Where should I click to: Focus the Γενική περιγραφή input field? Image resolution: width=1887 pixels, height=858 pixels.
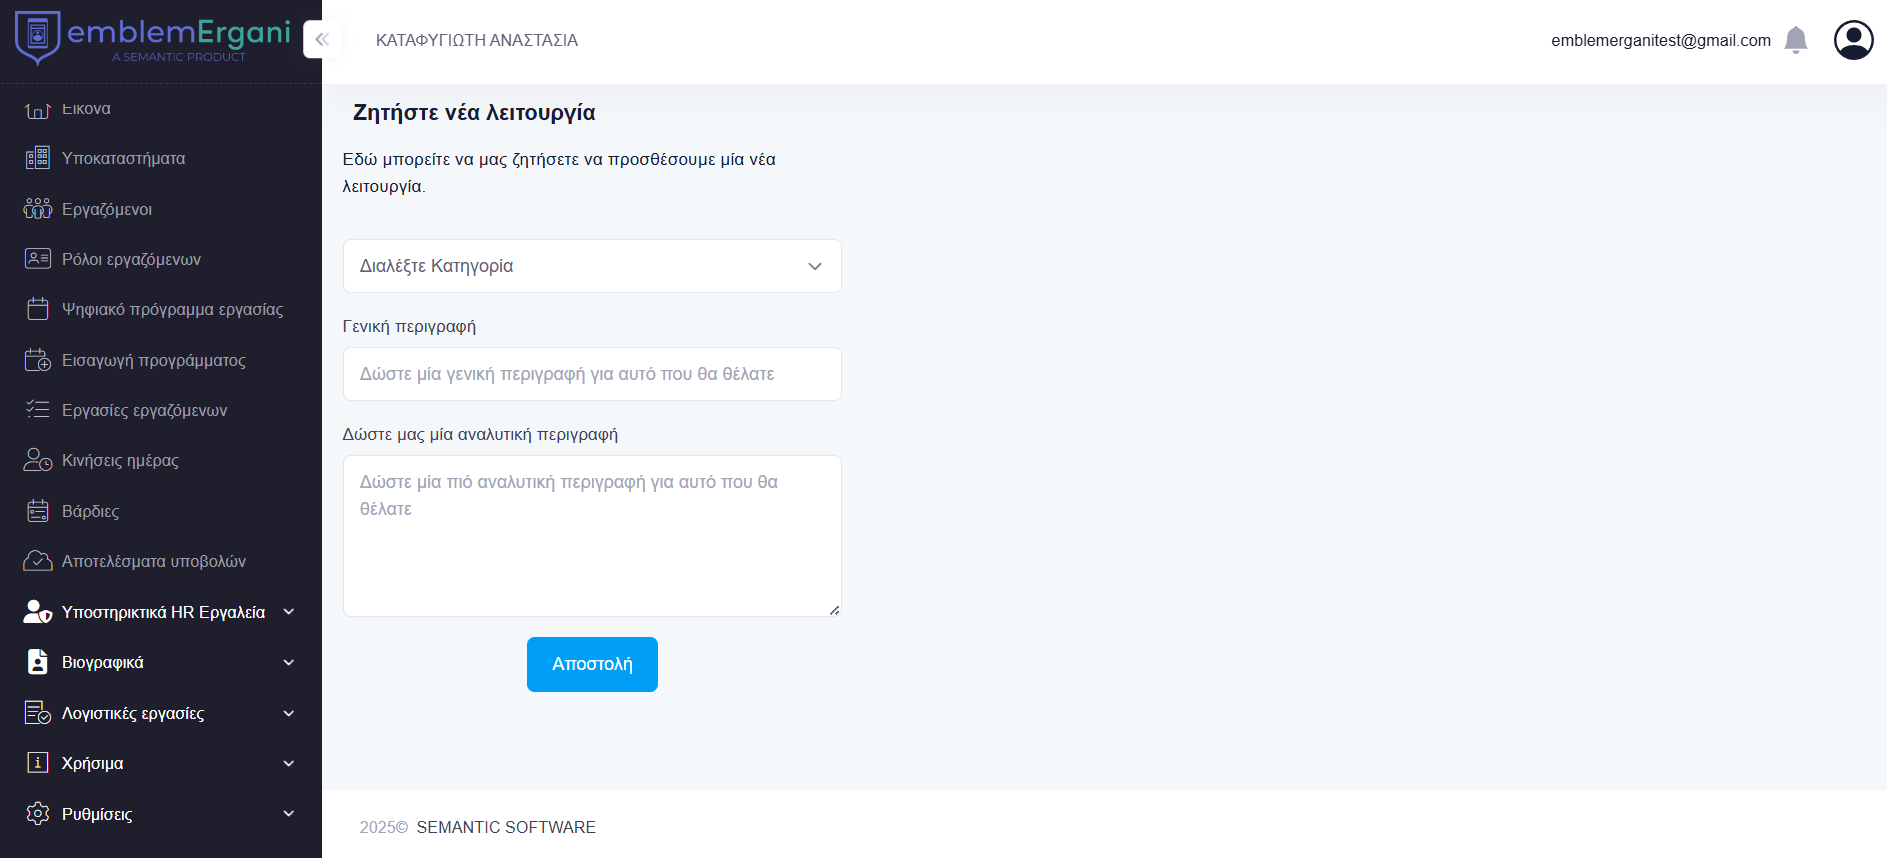click(592, 374)
